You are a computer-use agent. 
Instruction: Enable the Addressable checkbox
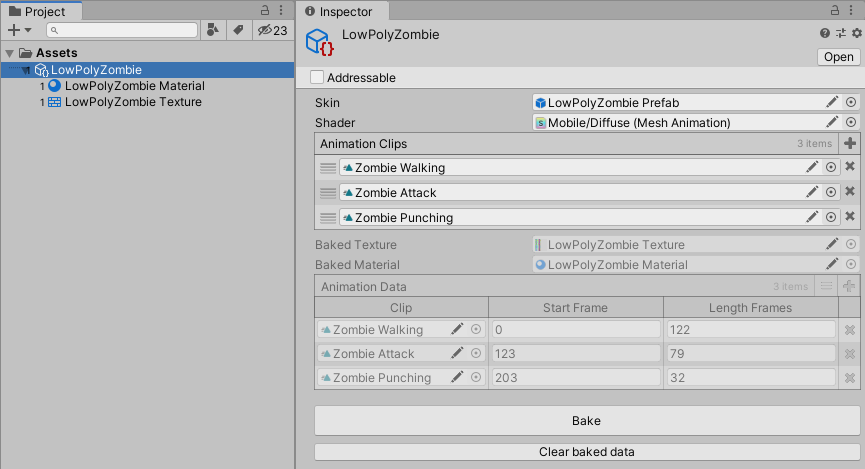[317, 77]
